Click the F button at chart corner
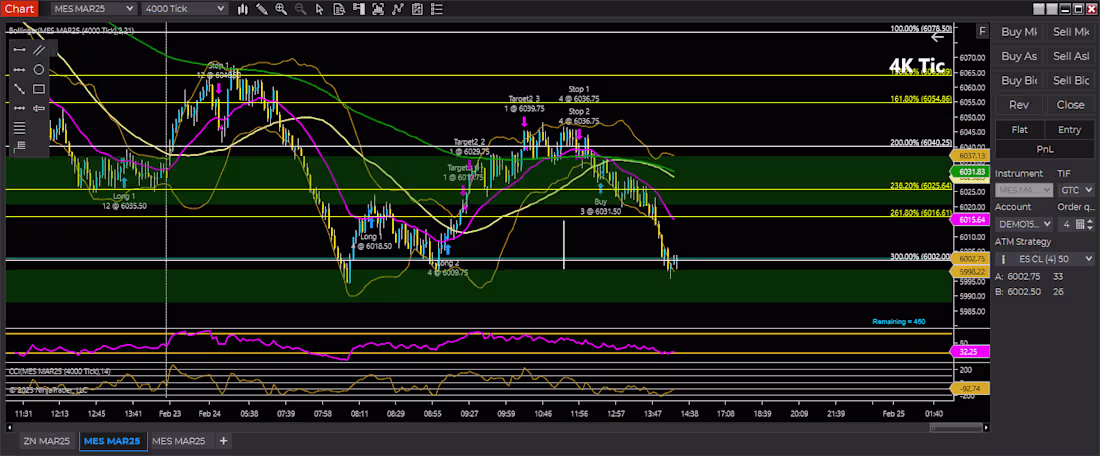 tap(982, 32)
